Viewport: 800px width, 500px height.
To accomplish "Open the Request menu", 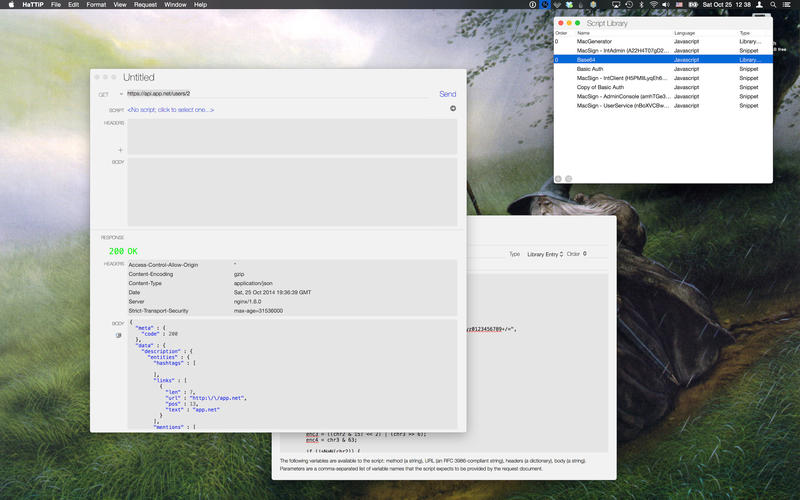I will coord(145,5).
